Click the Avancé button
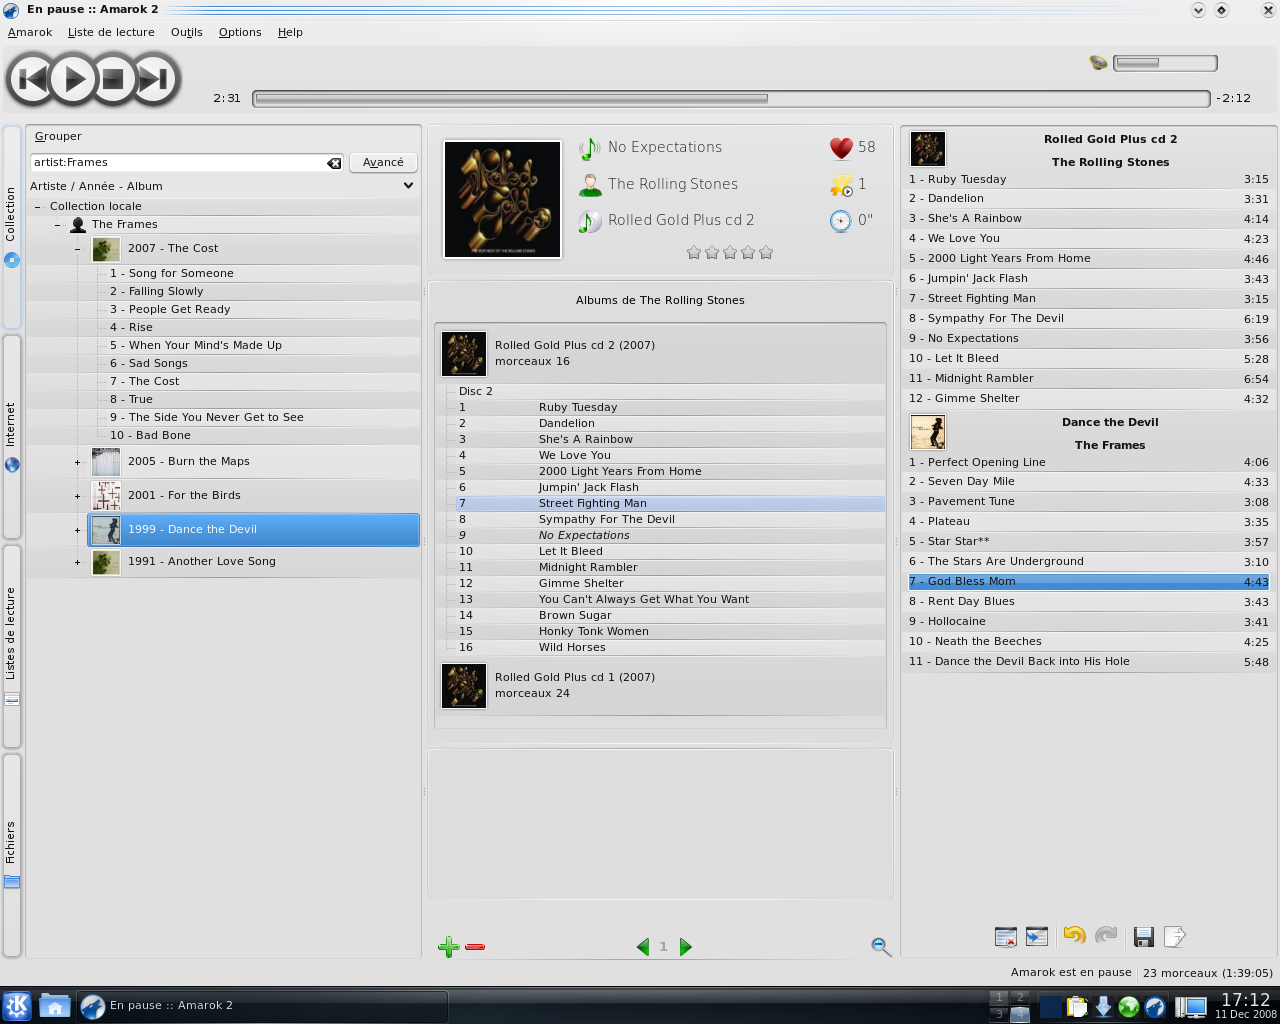This screenshot has width=1280, height=1024. pos(383,162)
